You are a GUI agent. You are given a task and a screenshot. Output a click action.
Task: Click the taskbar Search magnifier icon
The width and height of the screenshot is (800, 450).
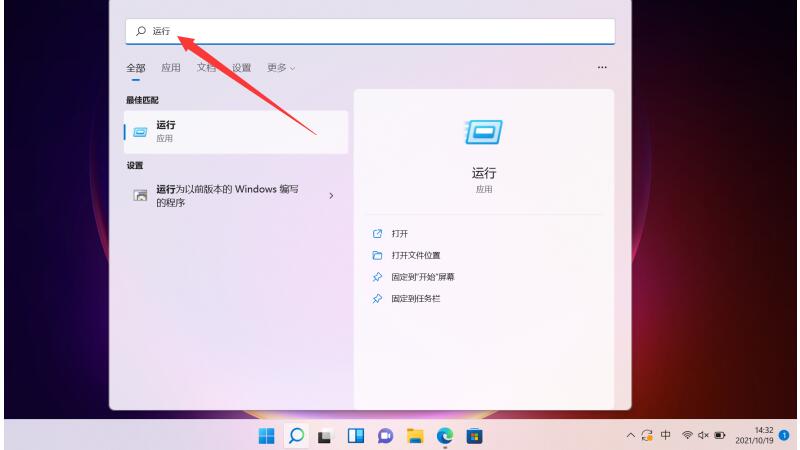point(296,436)
